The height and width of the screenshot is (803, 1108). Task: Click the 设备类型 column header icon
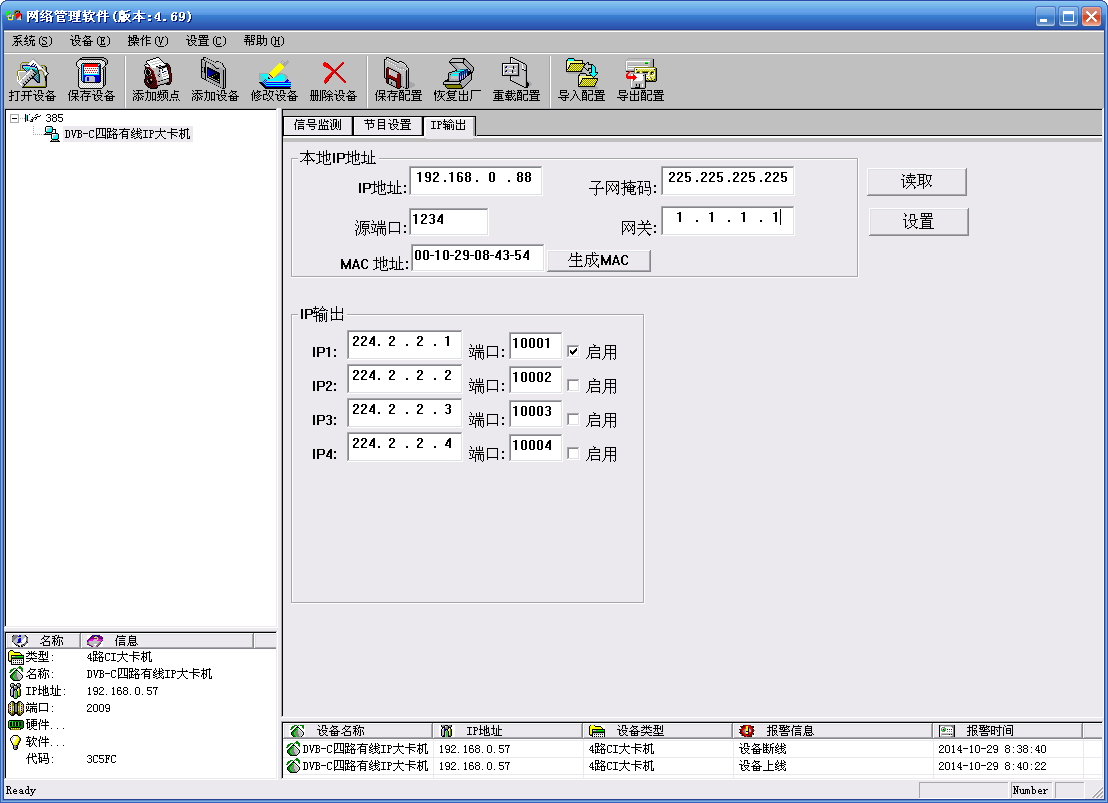coord(597,731)
